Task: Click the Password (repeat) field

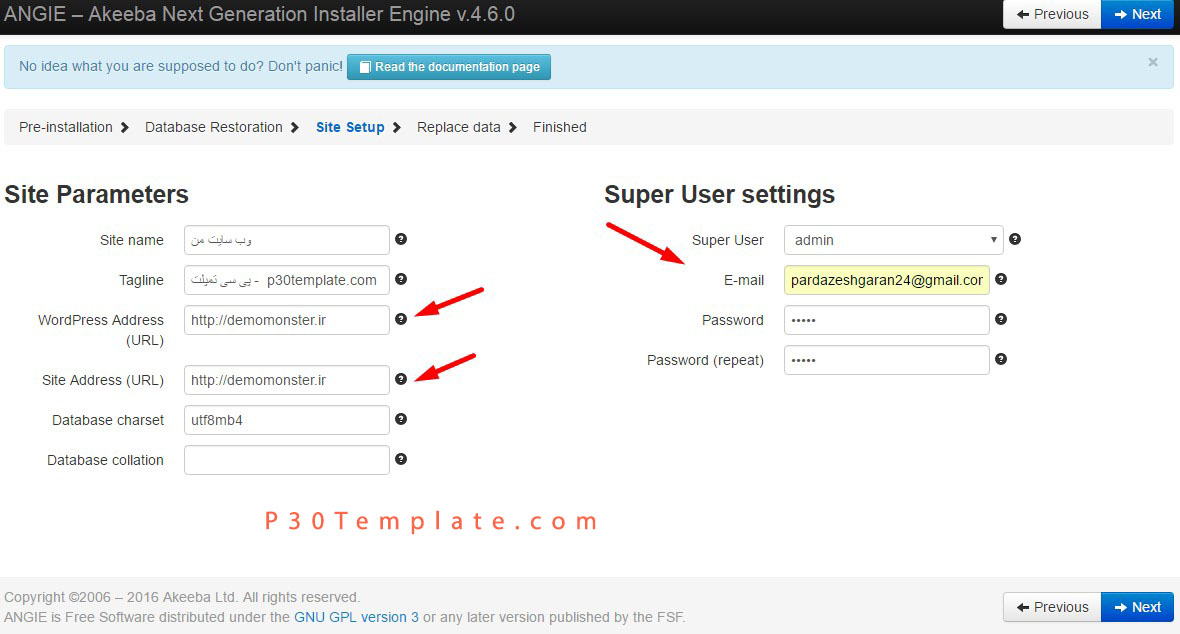Action: (887, 360)
